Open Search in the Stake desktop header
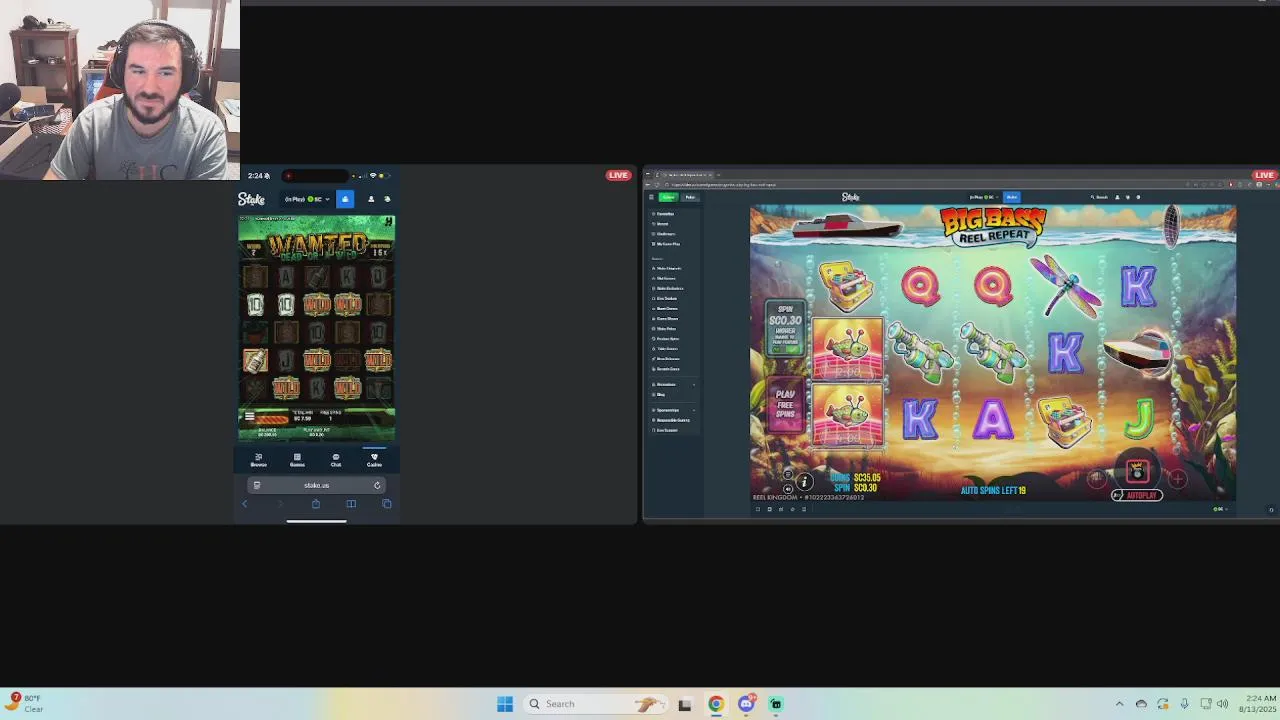 coord(1099,197)
